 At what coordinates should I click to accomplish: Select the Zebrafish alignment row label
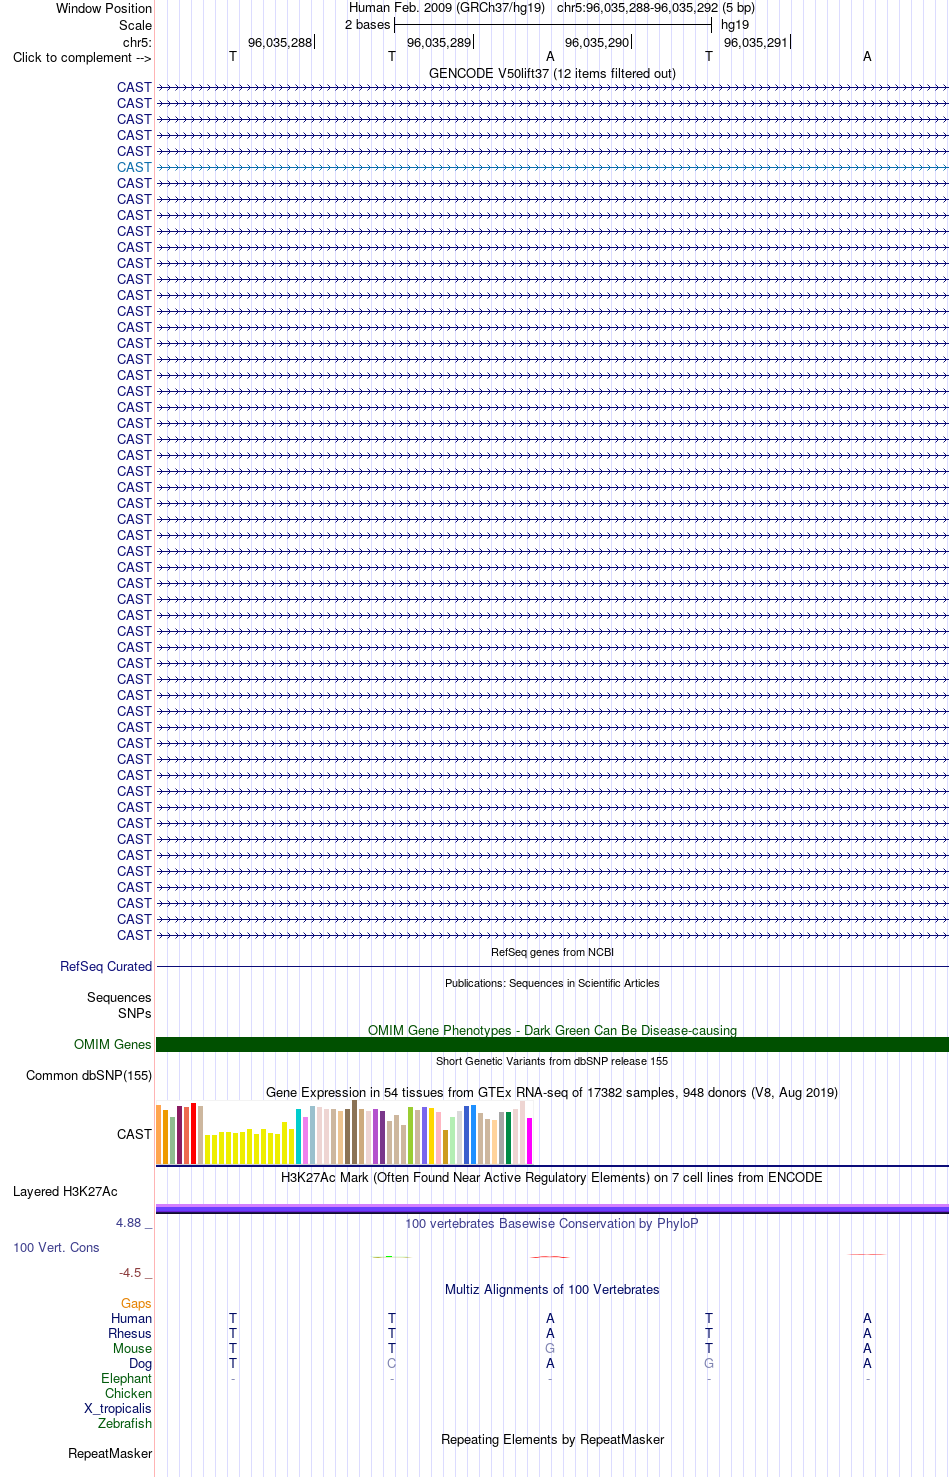pyautogui.click(x=125, y=1423)
